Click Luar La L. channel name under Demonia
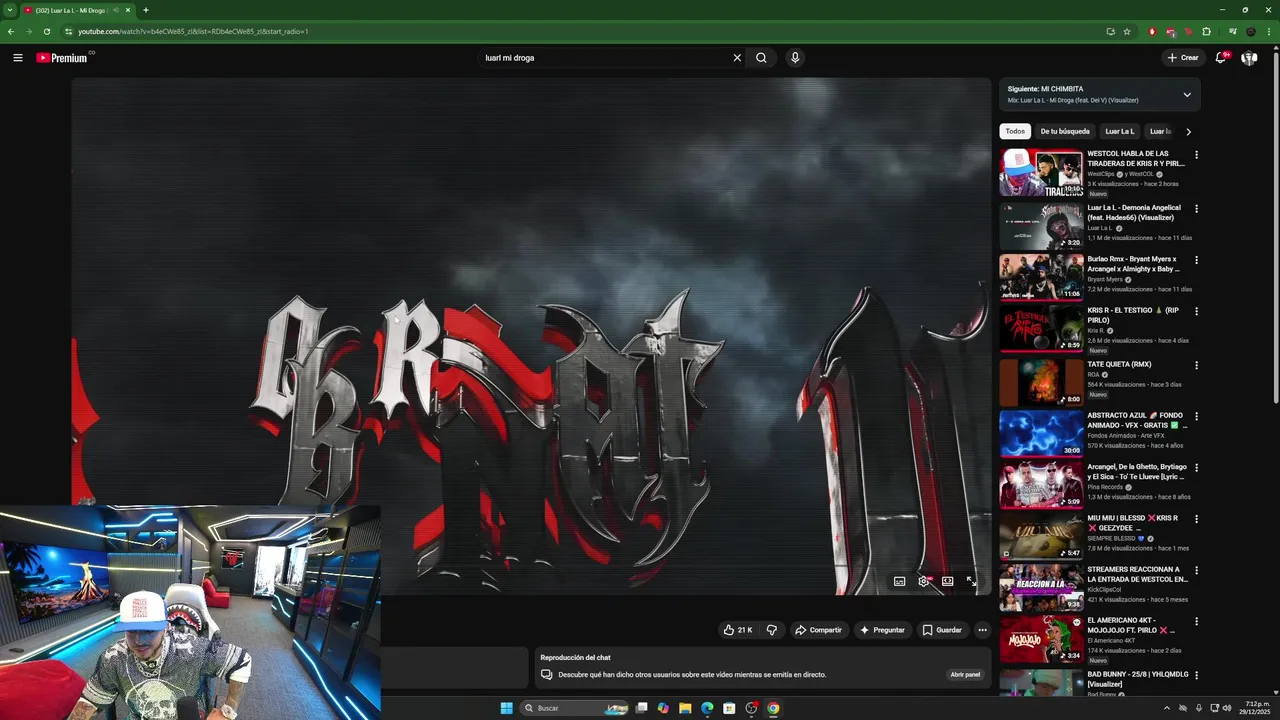 point(1100,228)
